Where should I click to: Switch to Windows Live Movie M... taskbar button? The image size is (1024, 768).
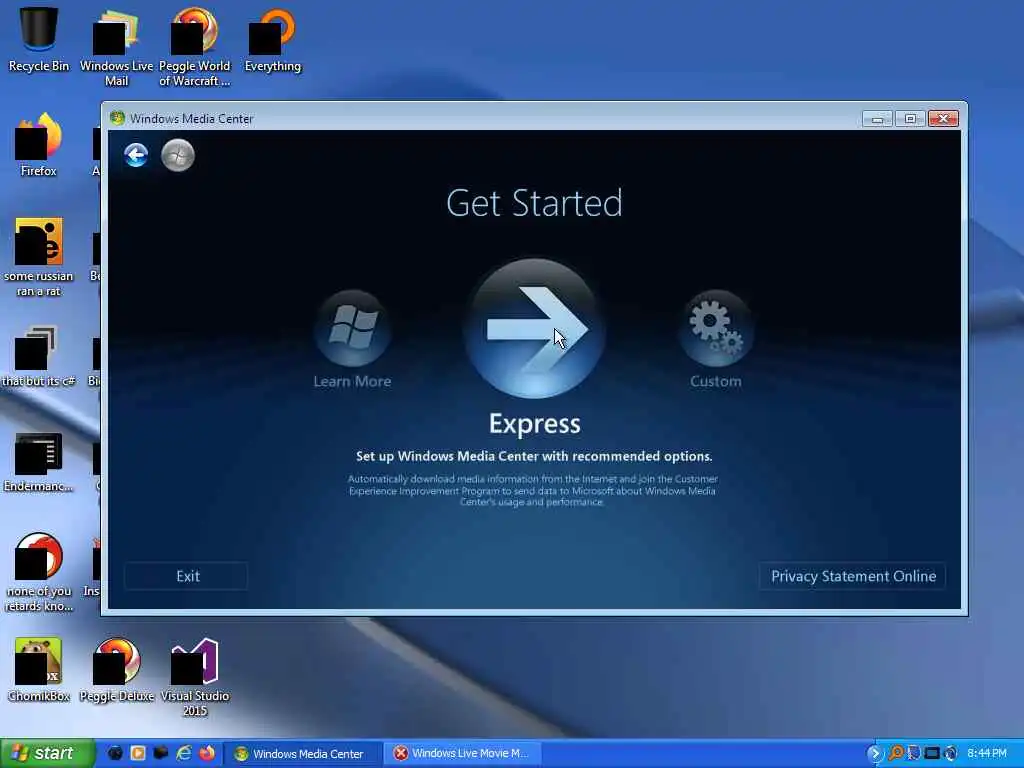coord(462,754)
